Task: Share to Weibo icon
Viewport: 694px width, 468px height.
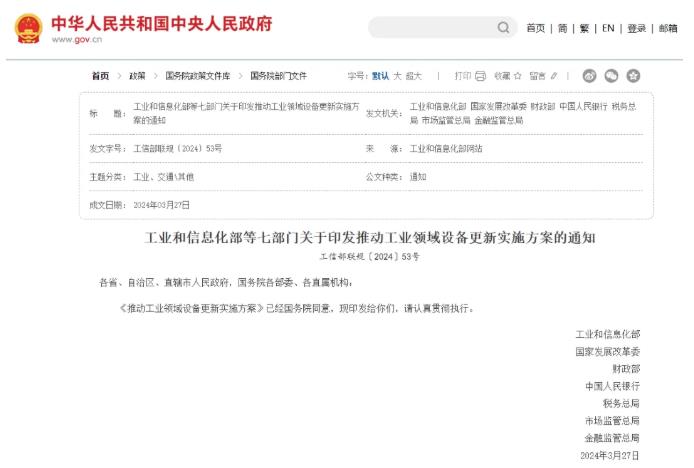Action: [x=590, y=76]
